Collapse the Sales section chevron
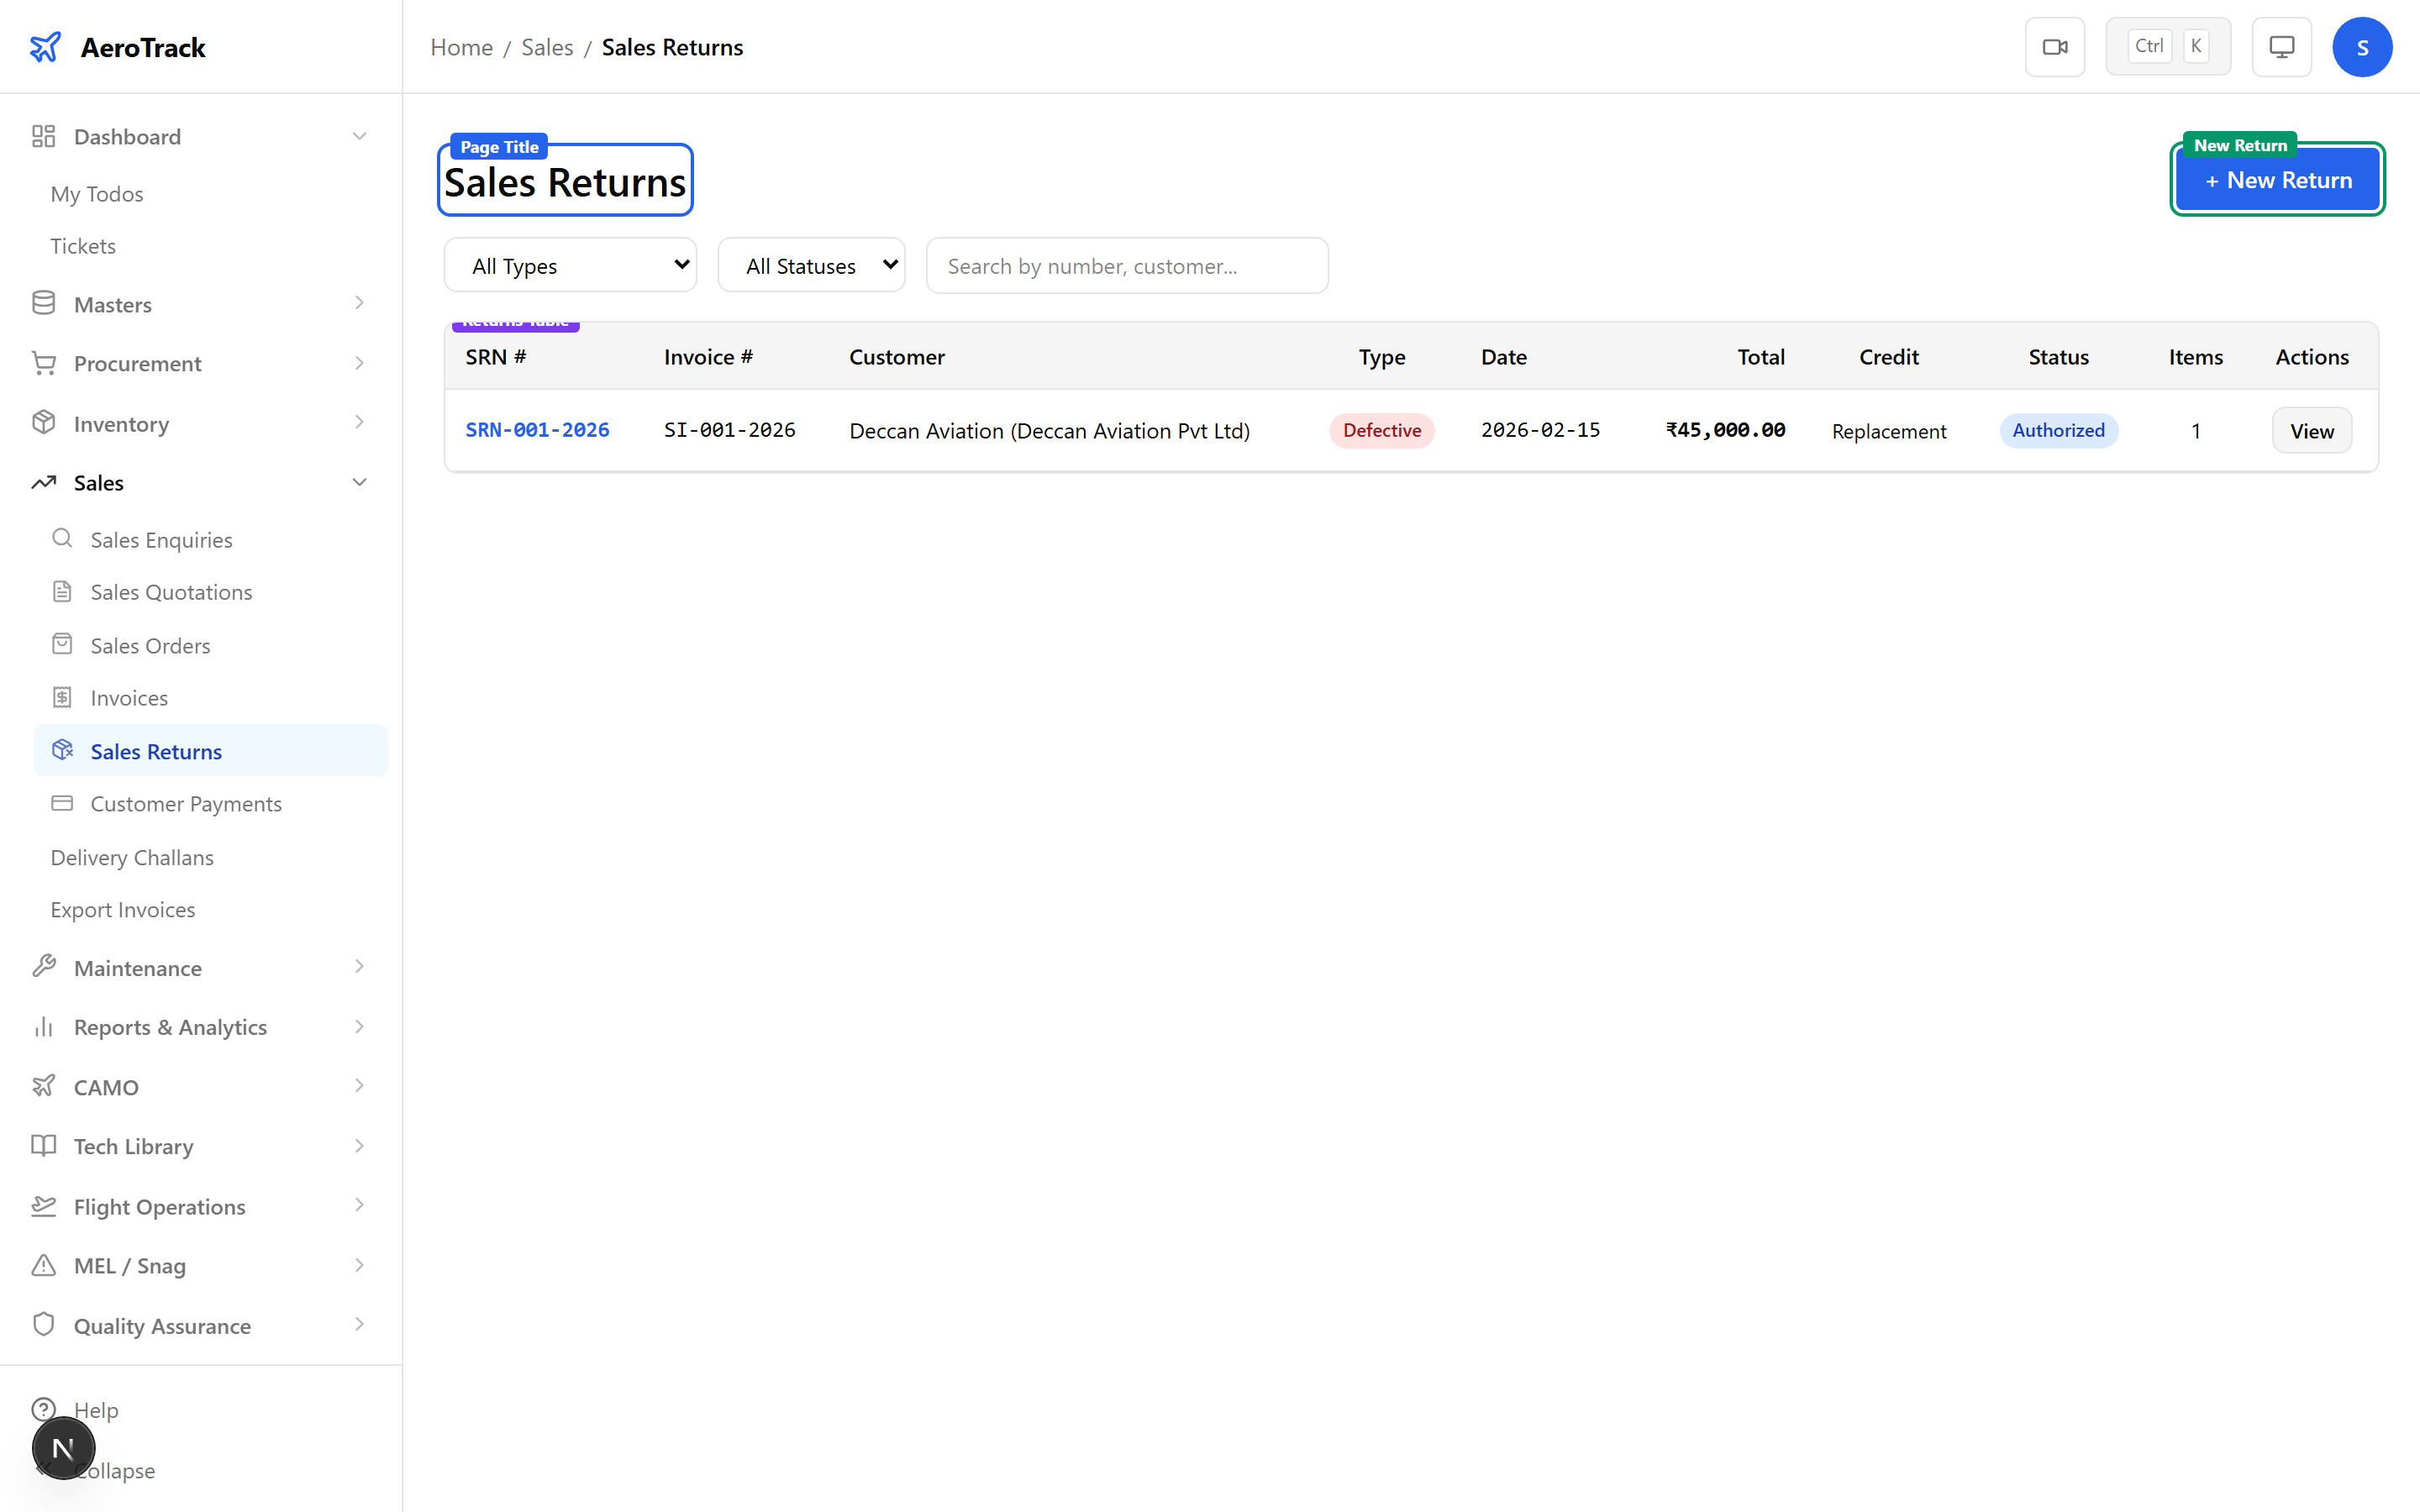The image size is (2420, 1512). click(x=359, y=482)
